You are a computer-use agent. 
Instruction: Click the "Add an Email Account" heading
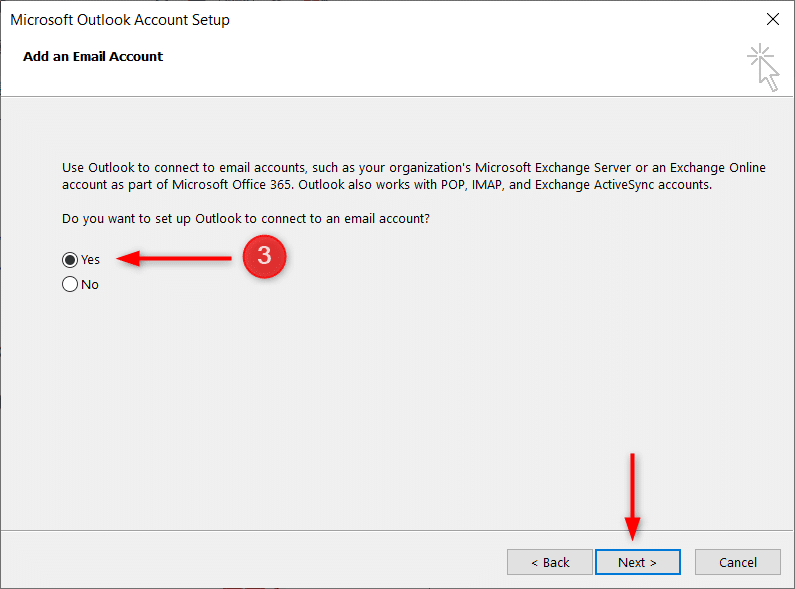[93, 56]
